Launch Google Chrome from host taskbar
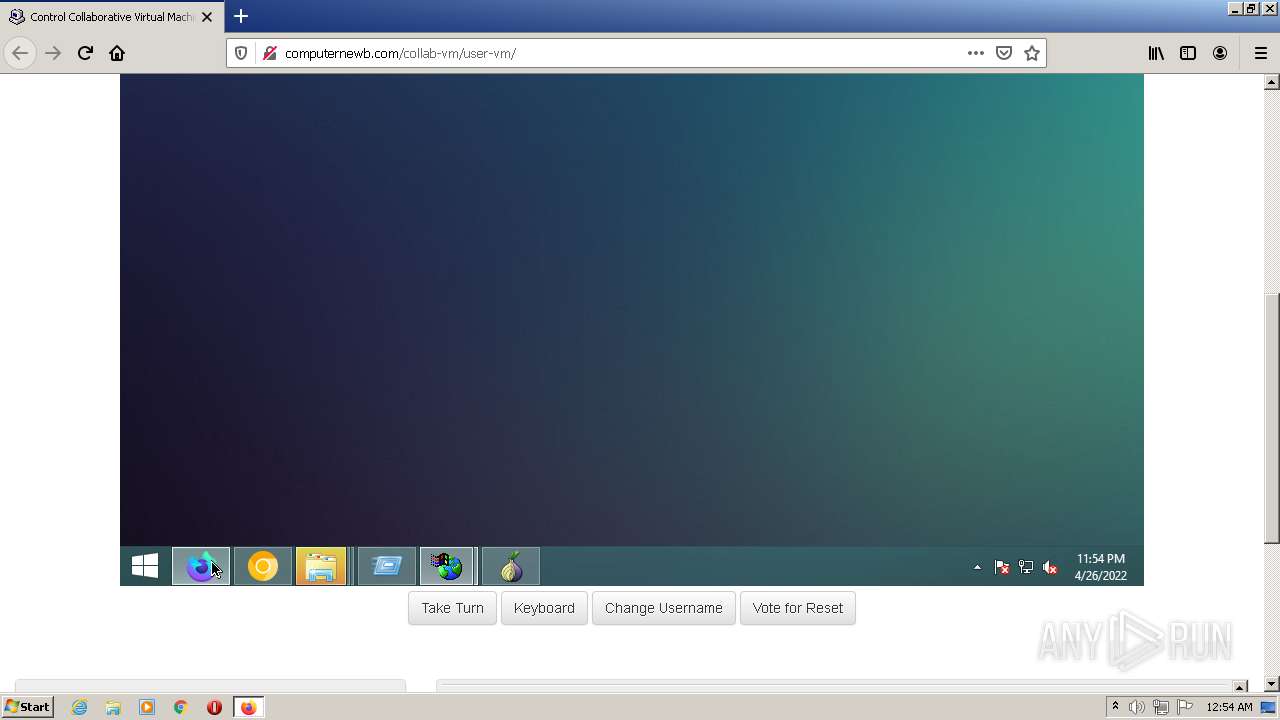This screenshot has height=720, width=1280. click(180, 707)
